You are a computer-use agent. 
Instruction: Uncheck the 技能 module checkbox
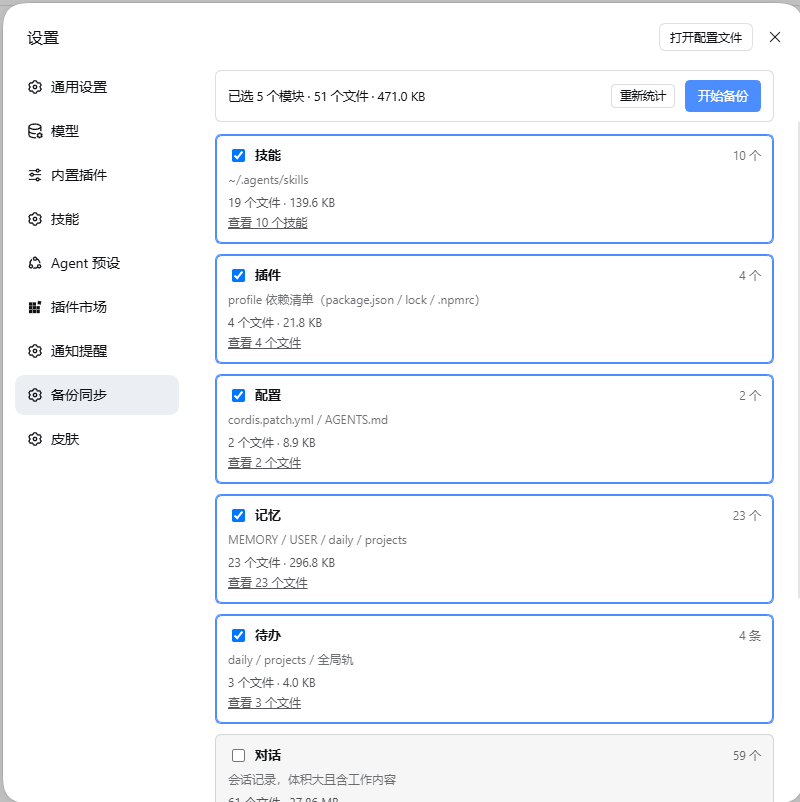tap(238, 155)
